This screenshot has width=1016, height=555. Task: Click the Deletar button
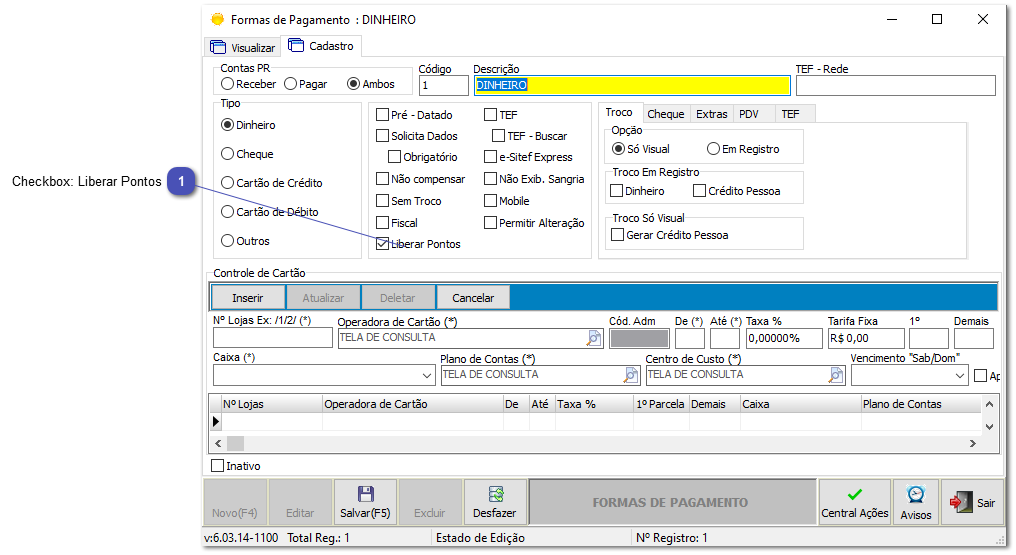pos(397,297)
